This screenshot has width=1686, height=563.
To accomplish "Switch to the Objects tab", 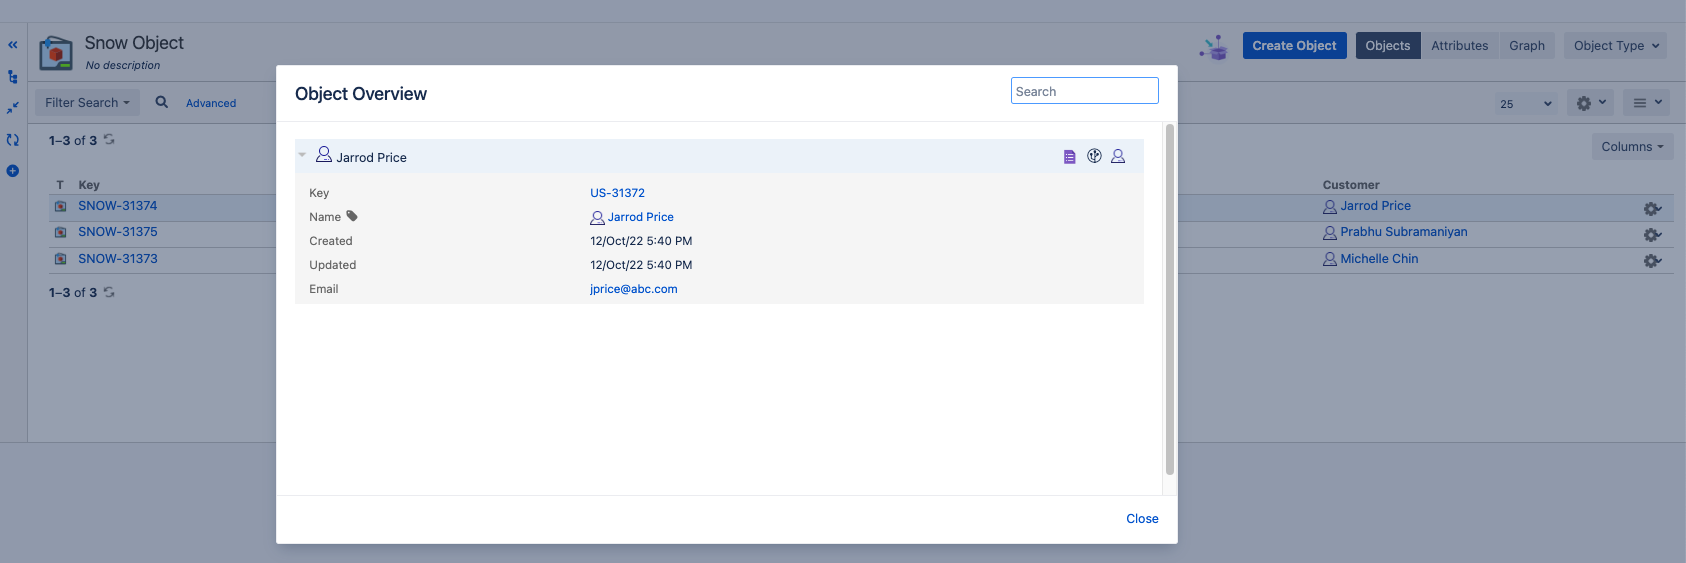I will (x=1388, y=46).
